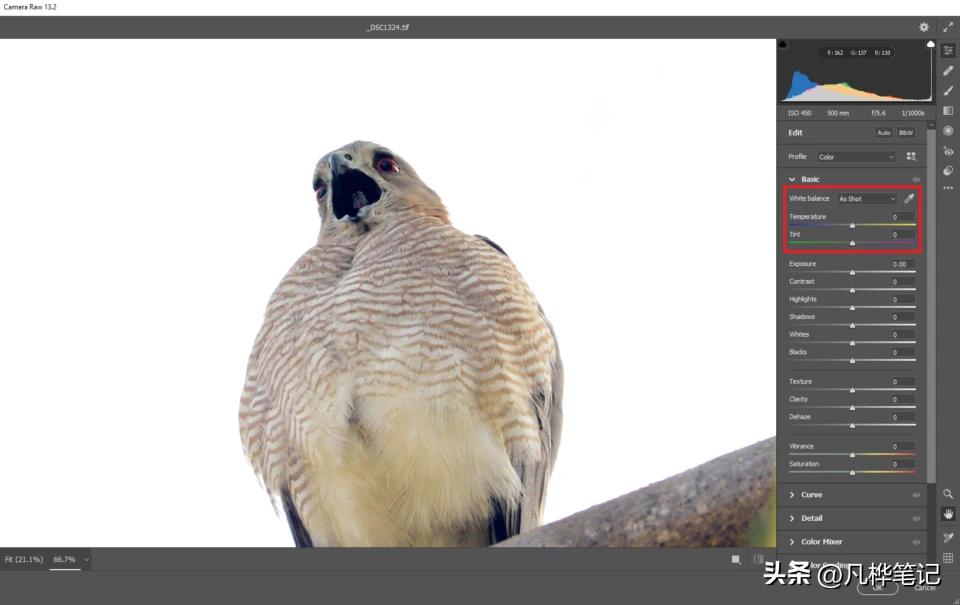Expand the Color Mixer section

pyautogui.click(x=792, y=542)
